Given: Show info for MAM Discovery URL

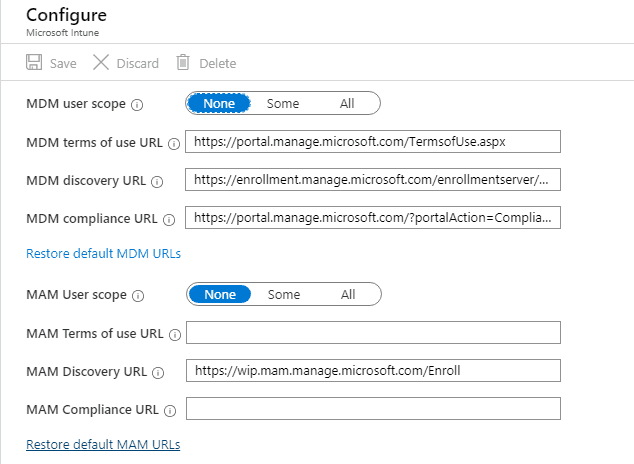Looking at the screenshot, I should 158,373.
